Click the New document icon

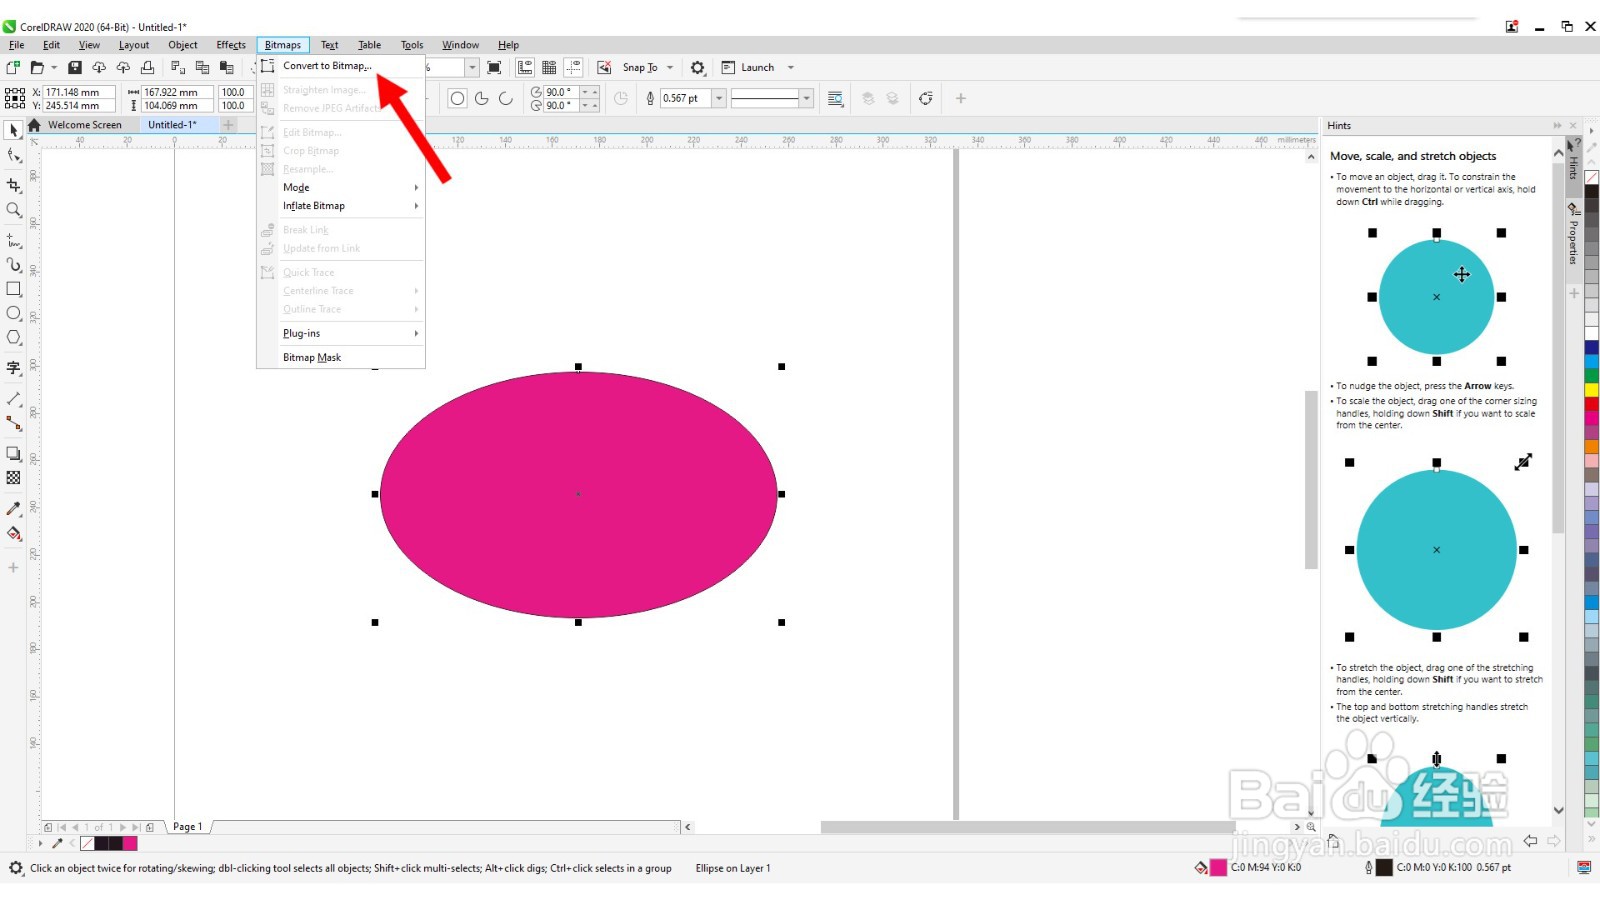pyautogui.click(x=13, y=67)
